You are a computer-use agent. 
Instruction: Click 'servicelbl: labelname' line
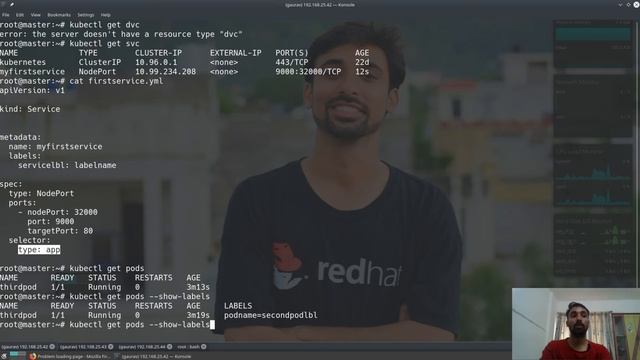67,165
